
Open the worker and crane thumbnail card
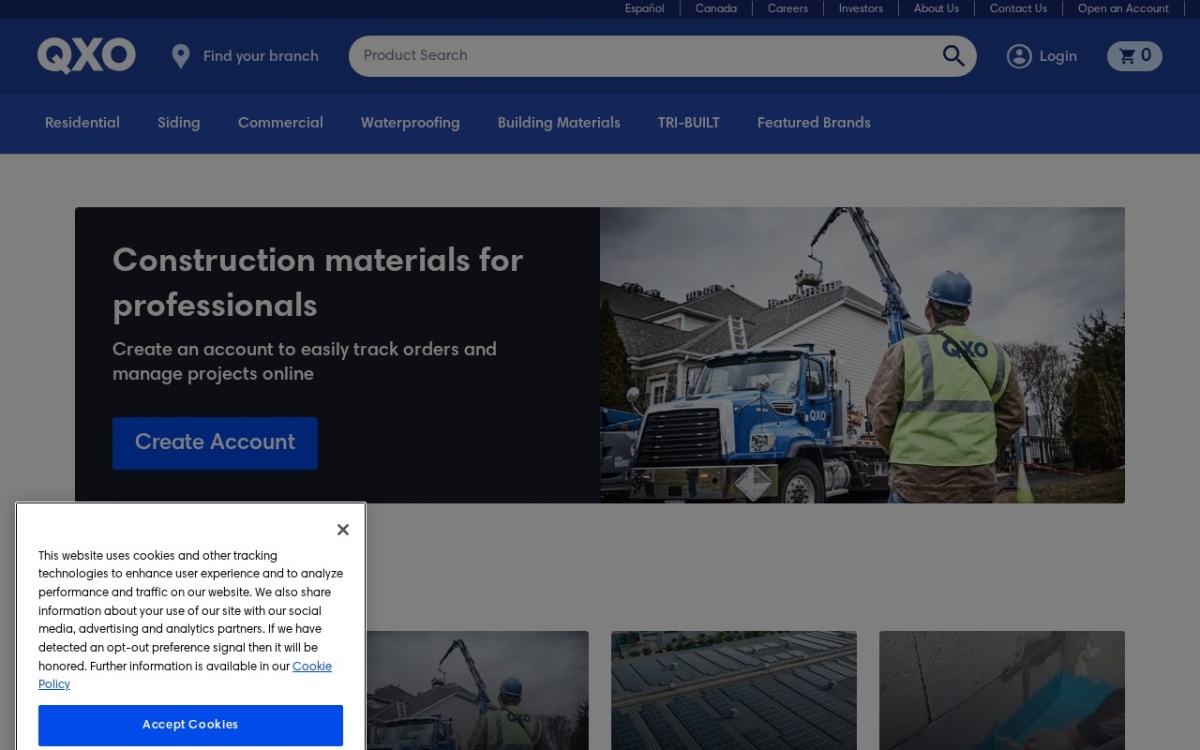tap(477, 690)
